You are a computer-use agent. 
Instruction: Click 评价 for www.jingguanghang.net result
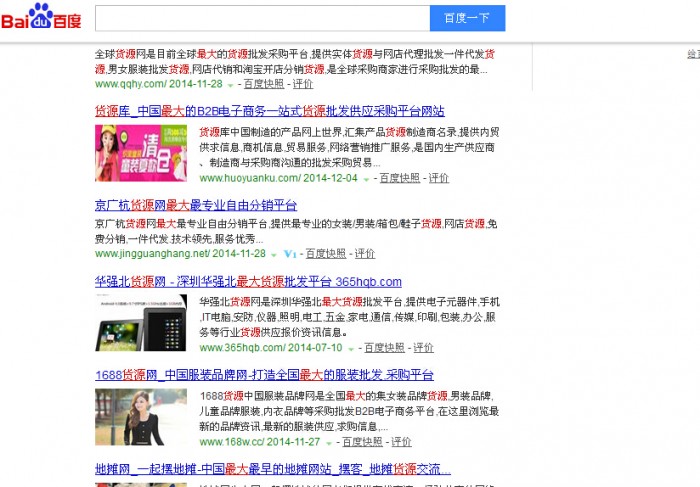click(x=365, y=254)
